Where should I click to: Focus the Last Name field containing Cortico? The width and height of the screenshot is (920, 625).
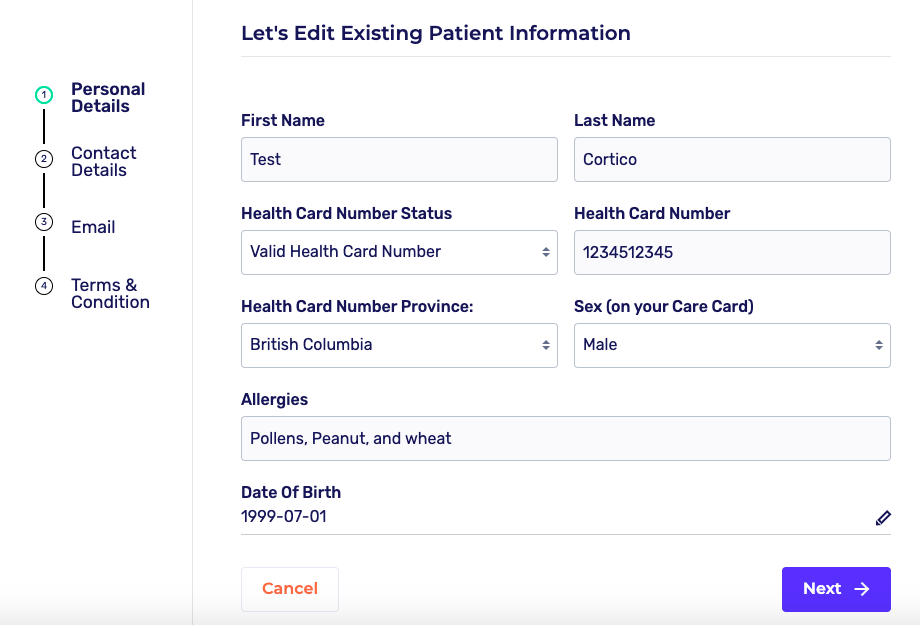732,160
